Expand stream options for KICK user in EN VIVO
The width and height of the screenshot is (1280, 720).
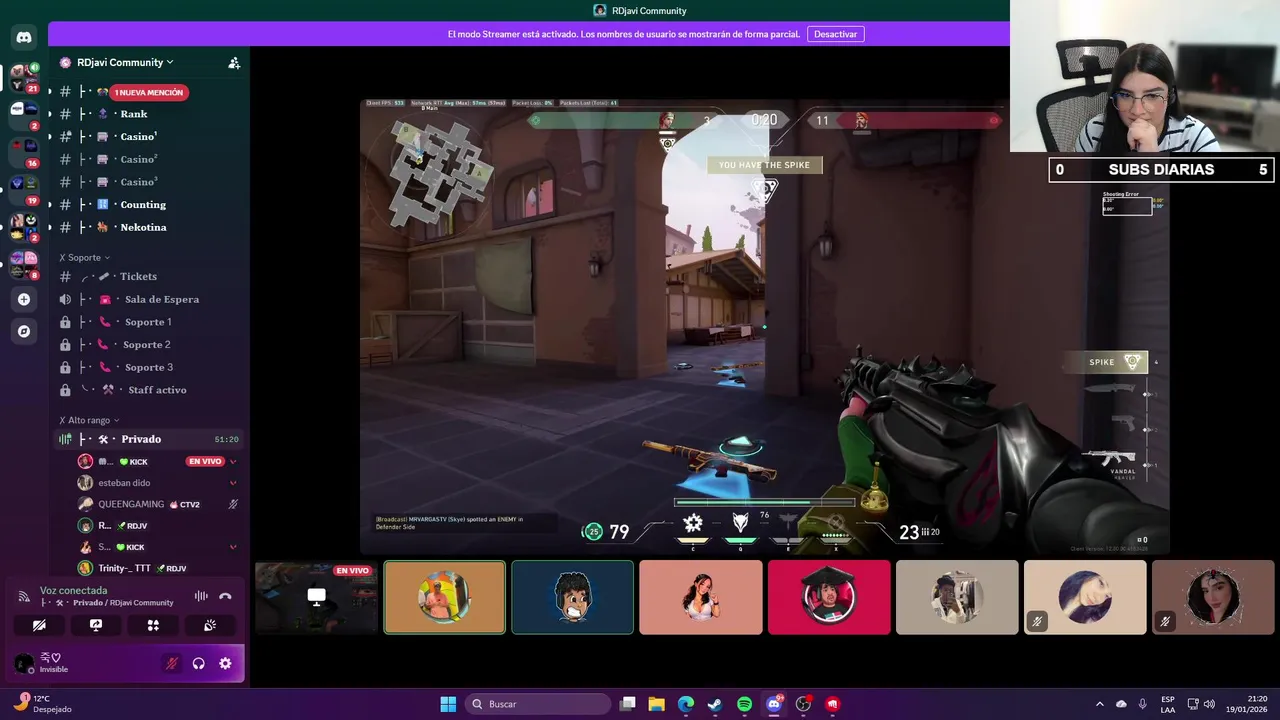coord(233,461)
